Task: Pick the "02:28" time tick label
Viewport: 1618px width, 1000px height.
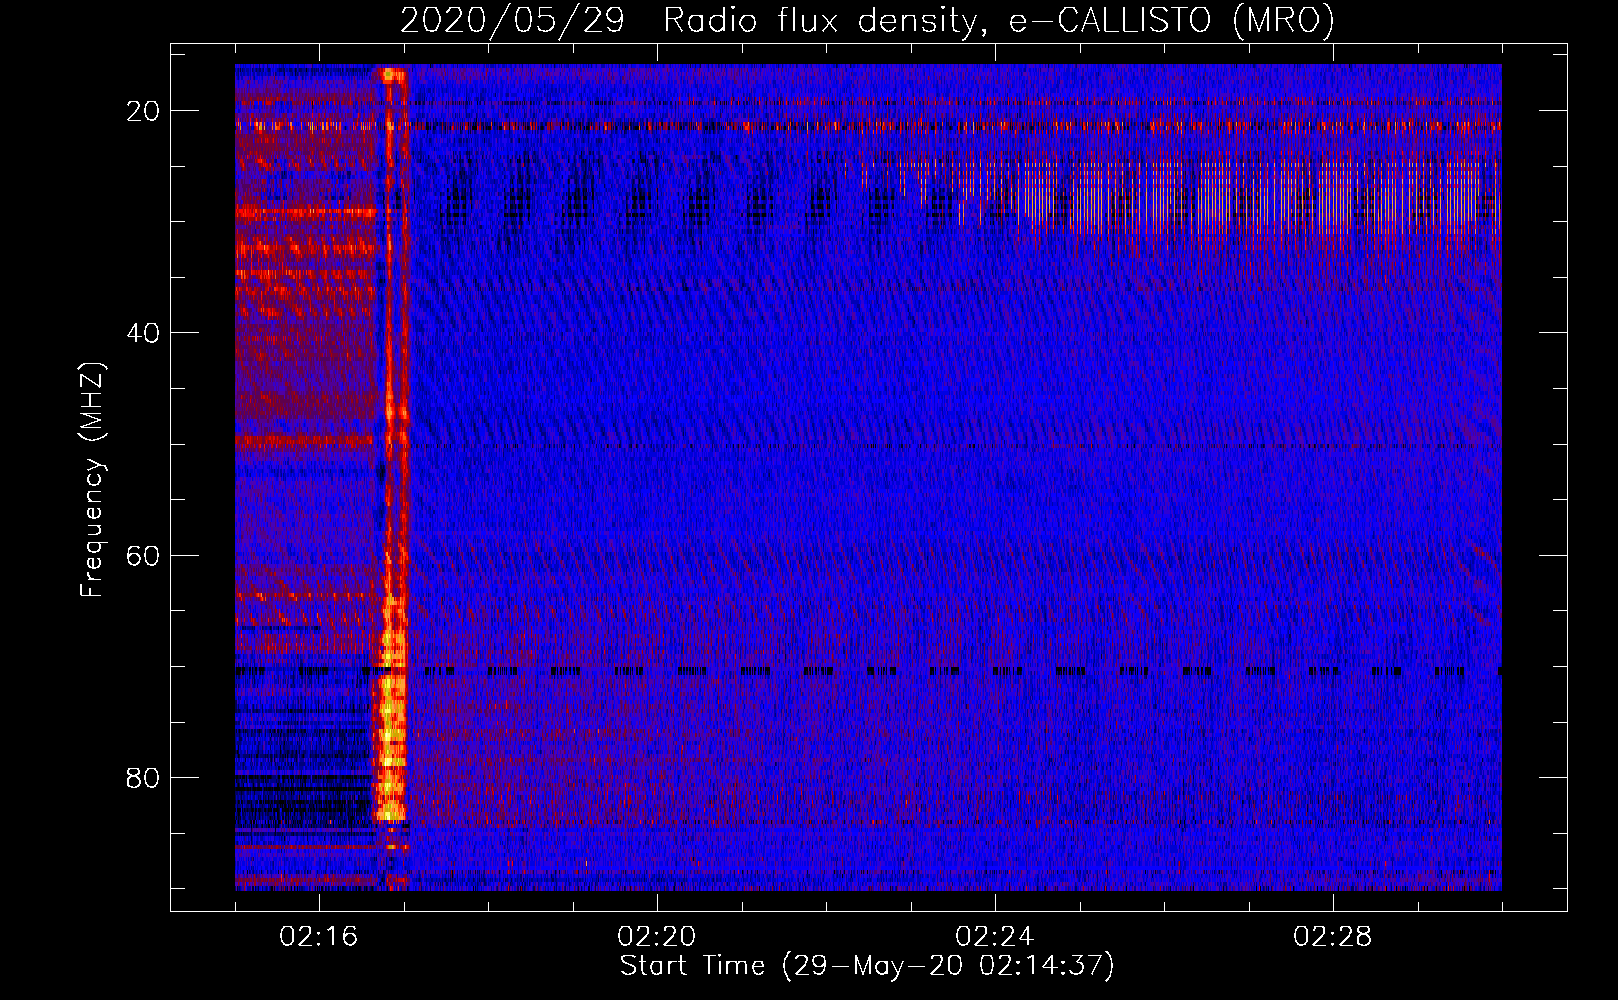Action: click(x=1333, y=937)
